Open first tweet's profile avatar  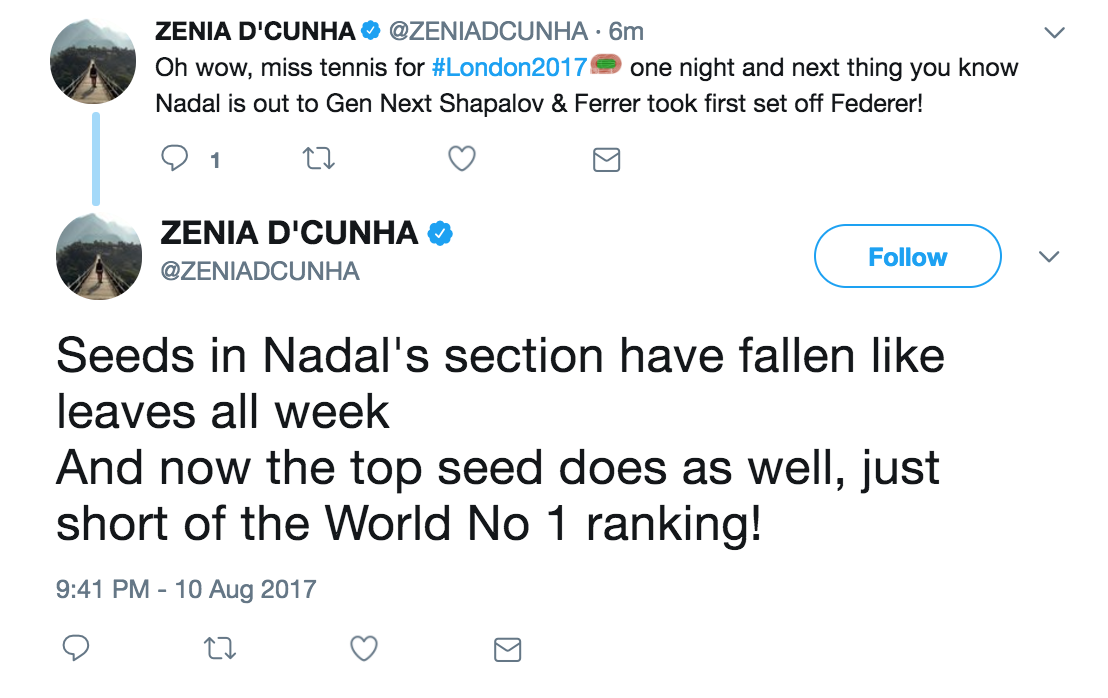(x=93, y=61)
